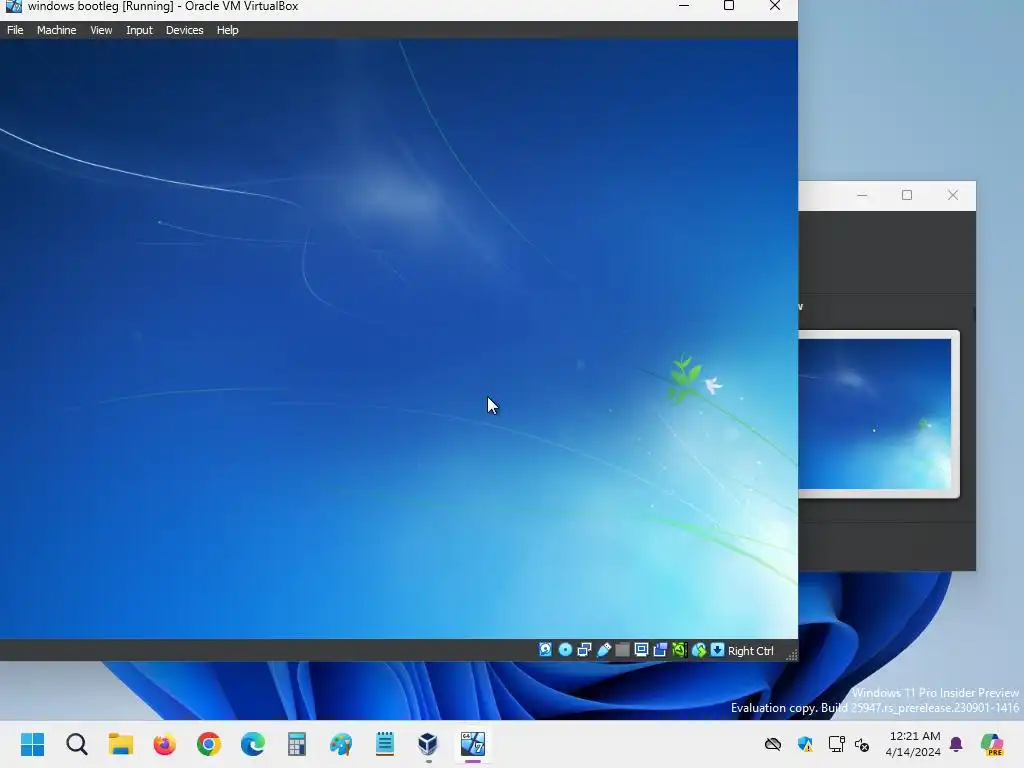Open Paint from the taskbar

341,744
